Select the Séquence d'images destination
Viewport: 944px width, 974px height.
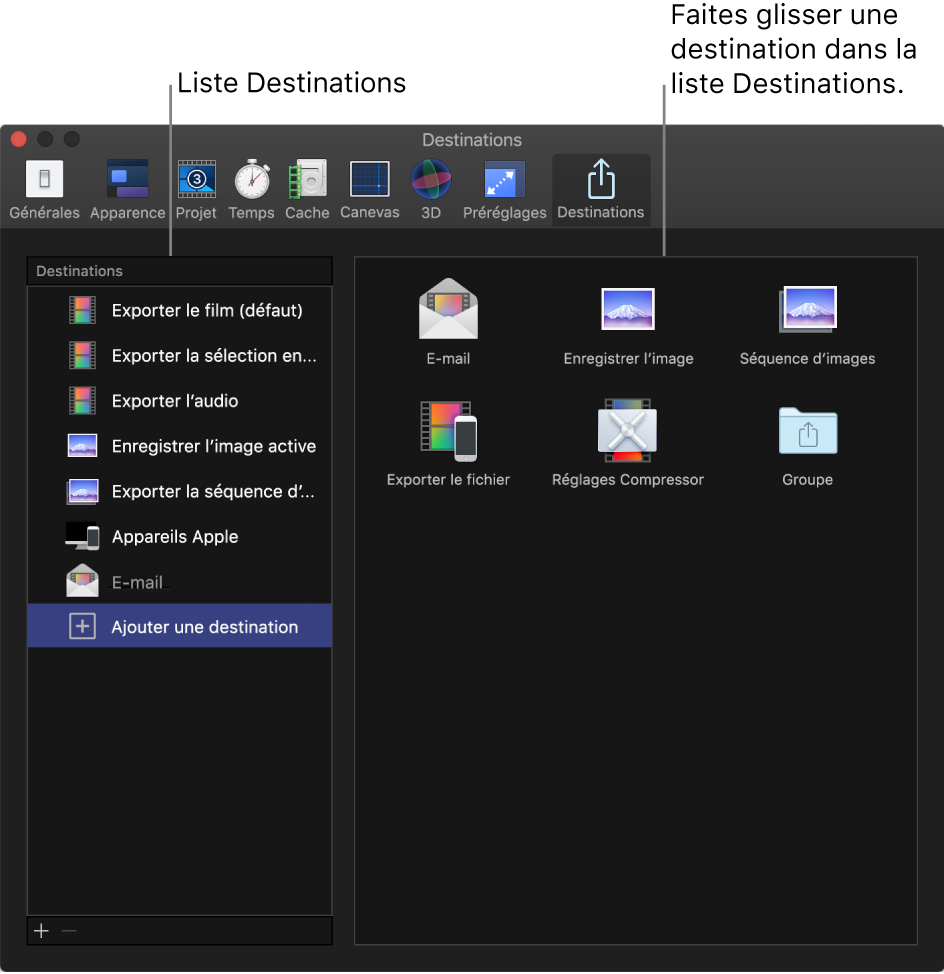807,309
